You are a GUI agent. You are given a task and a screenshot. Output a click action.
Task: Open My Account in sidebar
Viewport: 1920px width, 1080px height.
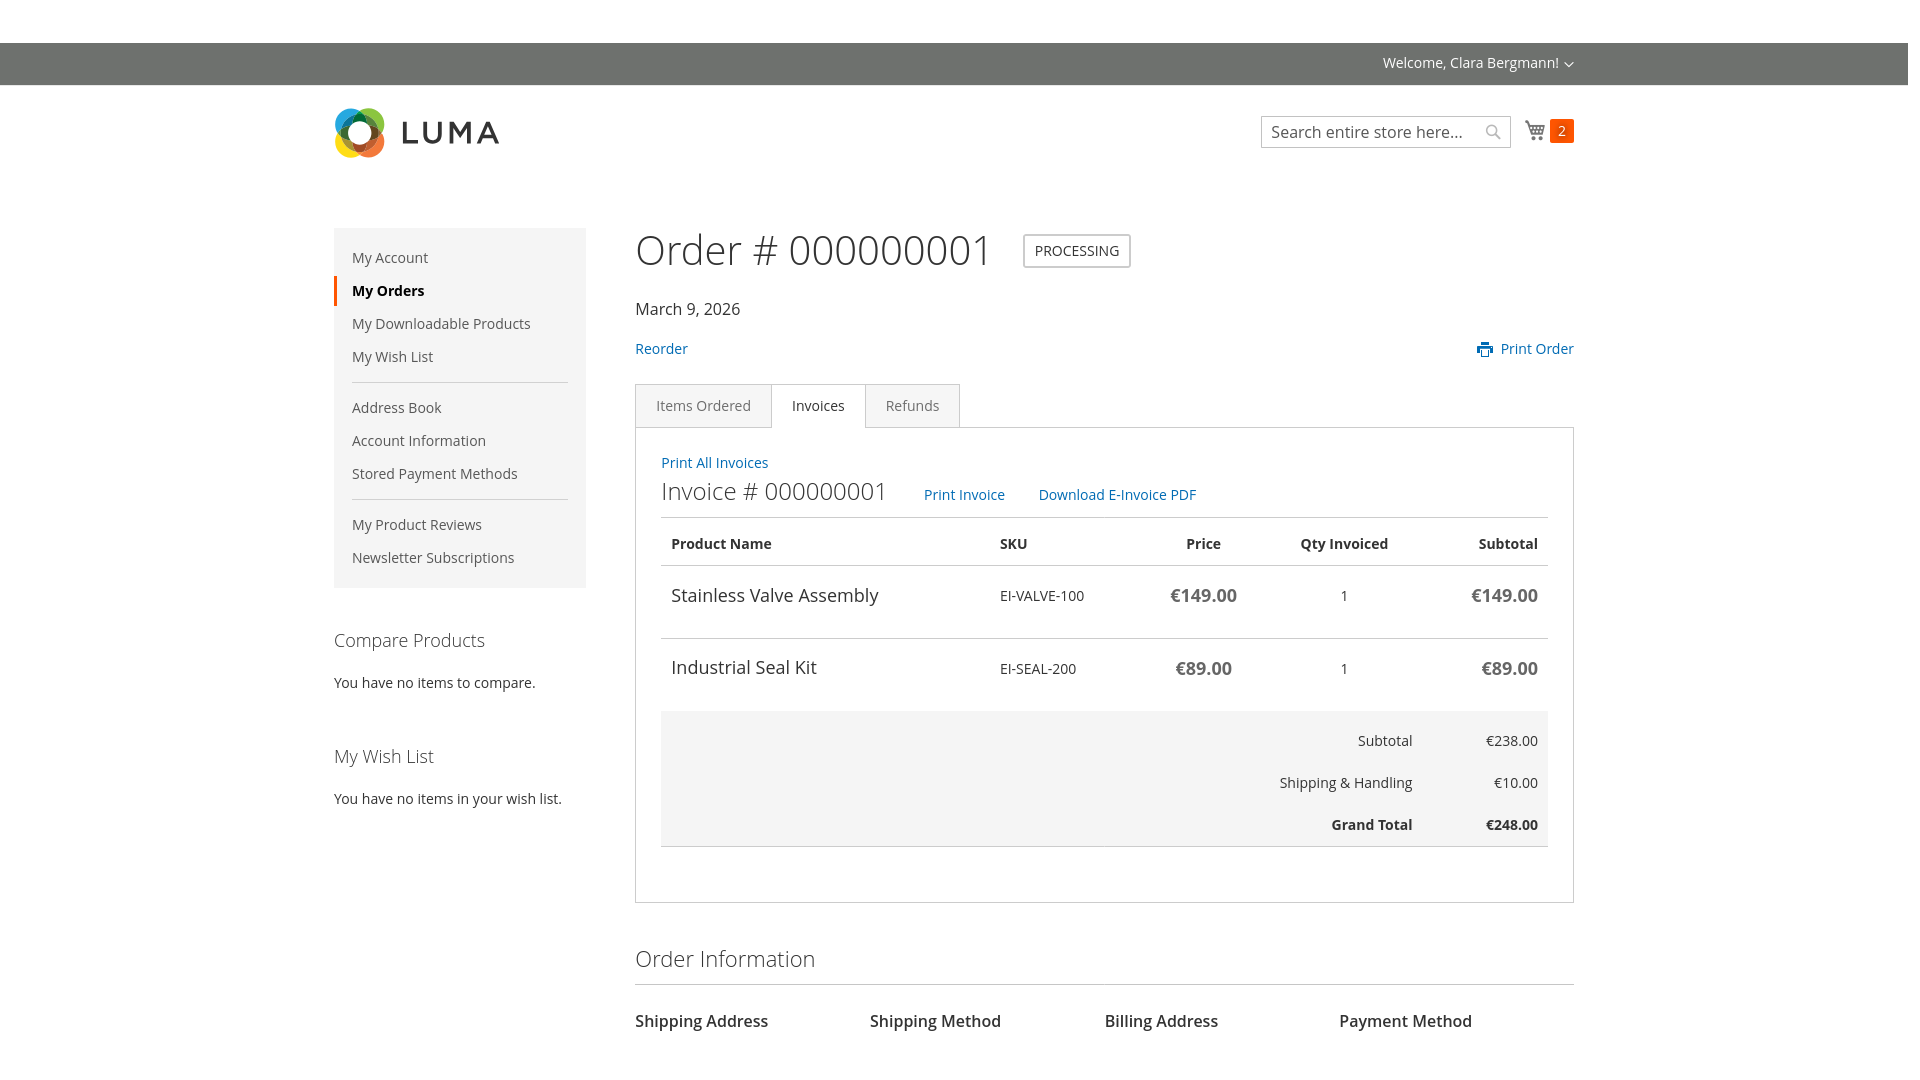tap(390, 258)
